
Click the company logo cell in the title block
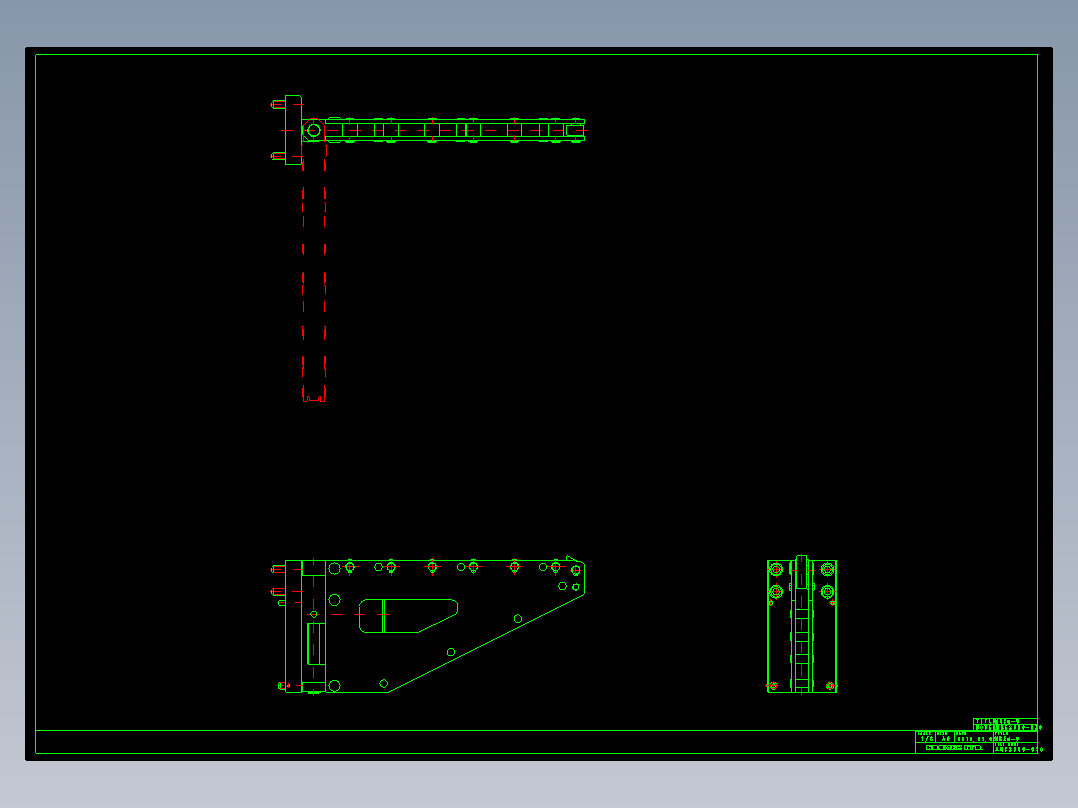coord(954,748)
